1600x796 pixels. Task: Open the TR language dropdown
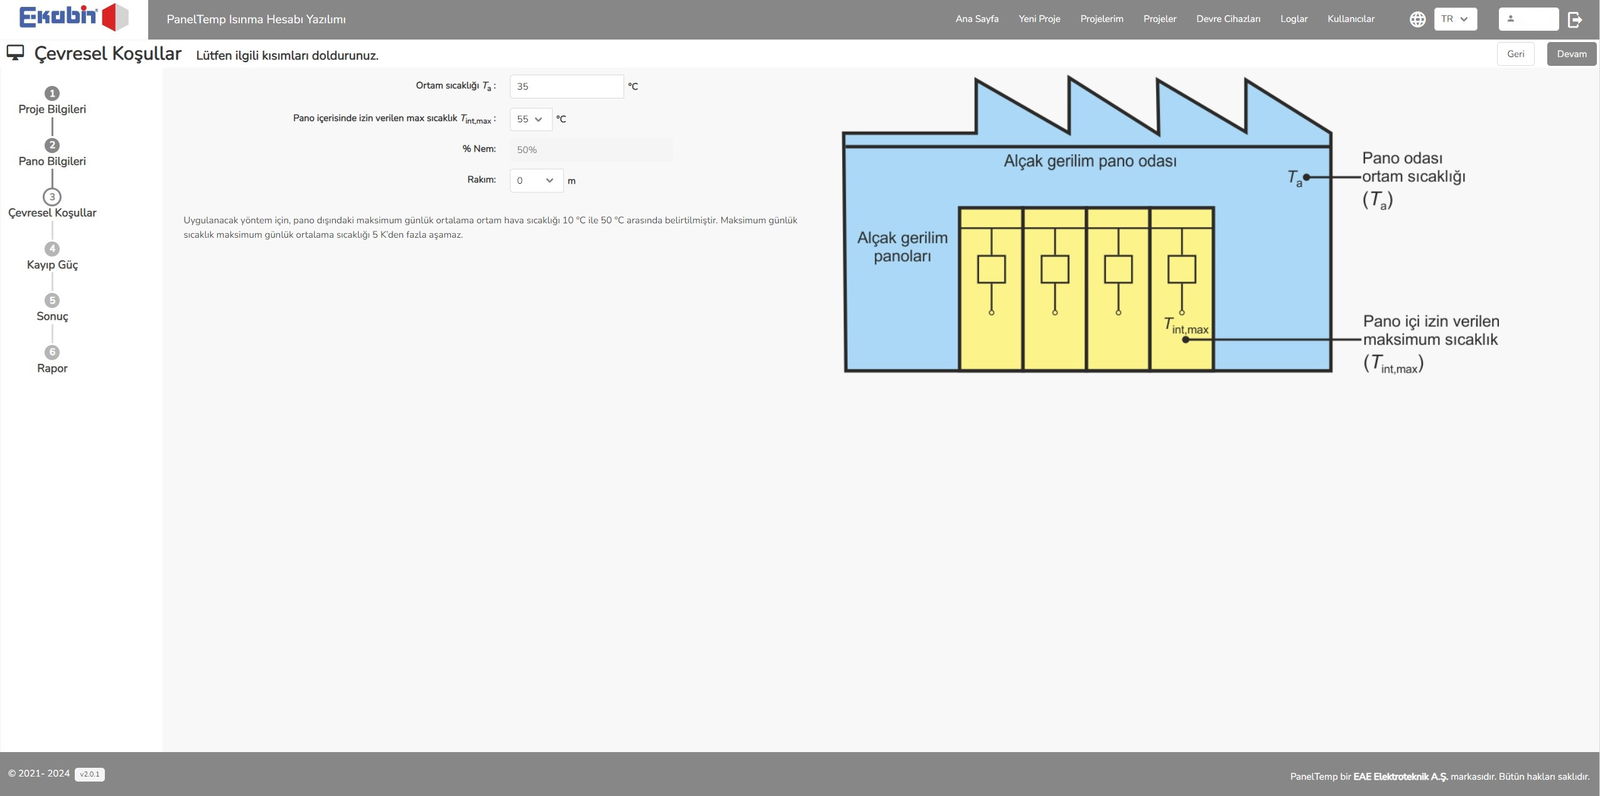click(x=1454, y=19)
